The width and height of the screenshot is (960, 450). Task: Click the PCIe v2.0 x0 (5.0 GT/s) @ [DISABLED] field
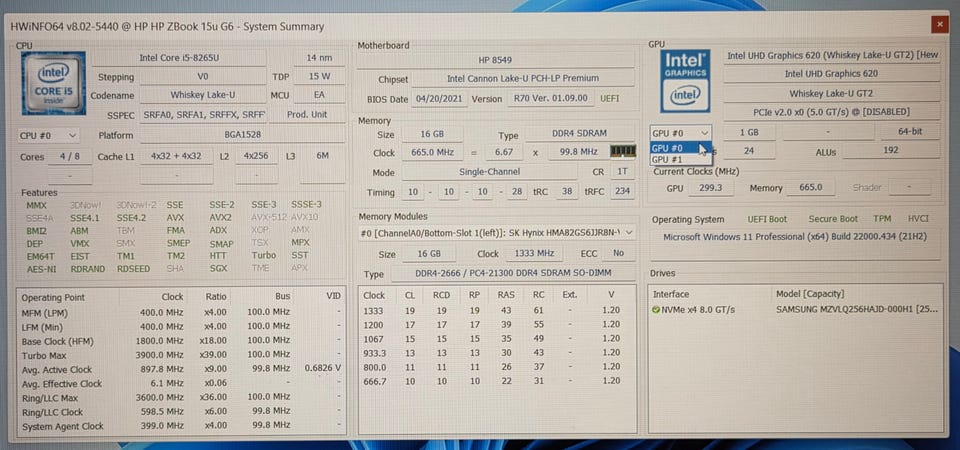click(832, 112)
